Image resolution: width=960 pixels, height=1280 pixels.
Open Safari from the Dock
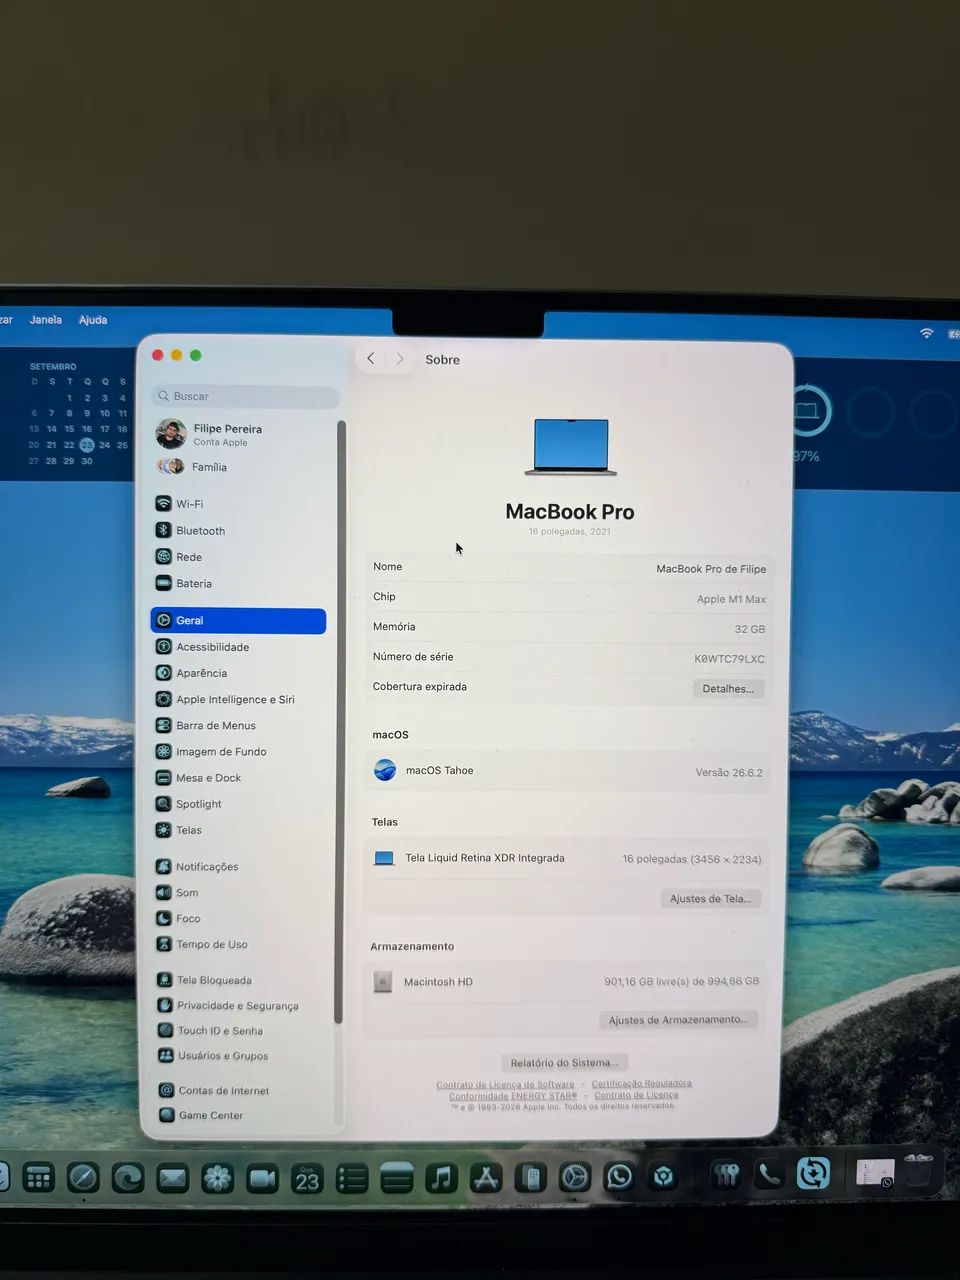point(83,1178)
